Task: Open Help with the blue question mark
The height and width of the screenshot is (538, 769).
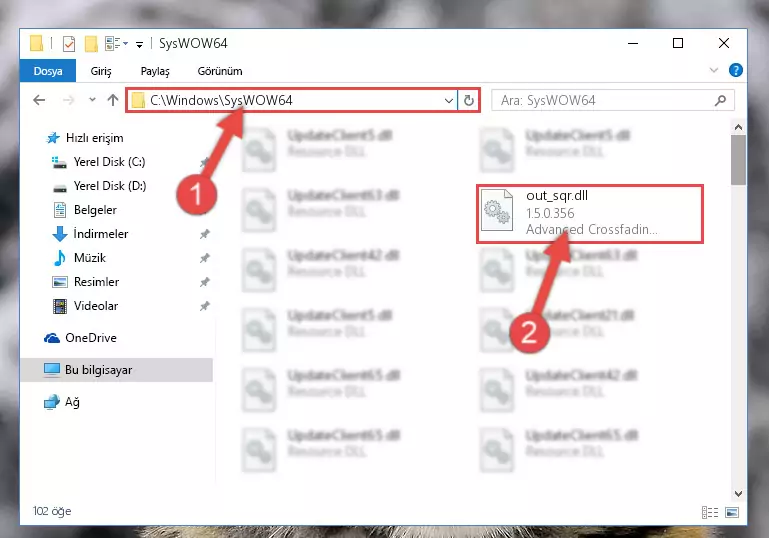Action: (x=735, y=71)
